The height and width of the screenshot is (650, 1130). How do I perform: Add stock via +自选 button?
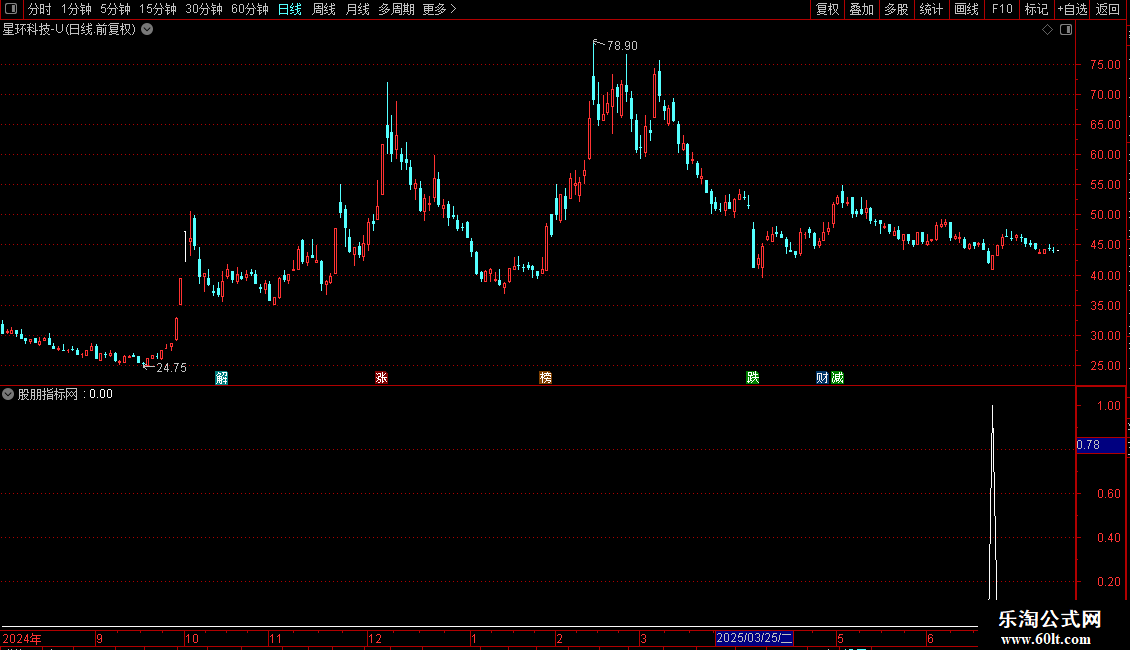tap(1072, 9)
